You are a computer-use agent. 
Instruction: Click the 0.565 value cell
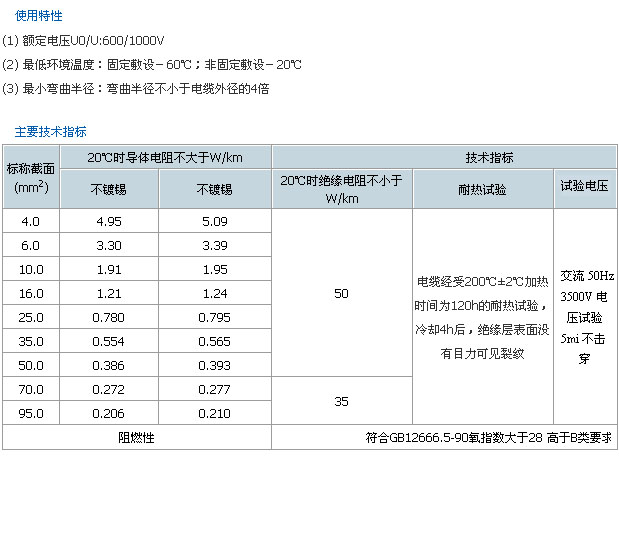click(214, 341)
